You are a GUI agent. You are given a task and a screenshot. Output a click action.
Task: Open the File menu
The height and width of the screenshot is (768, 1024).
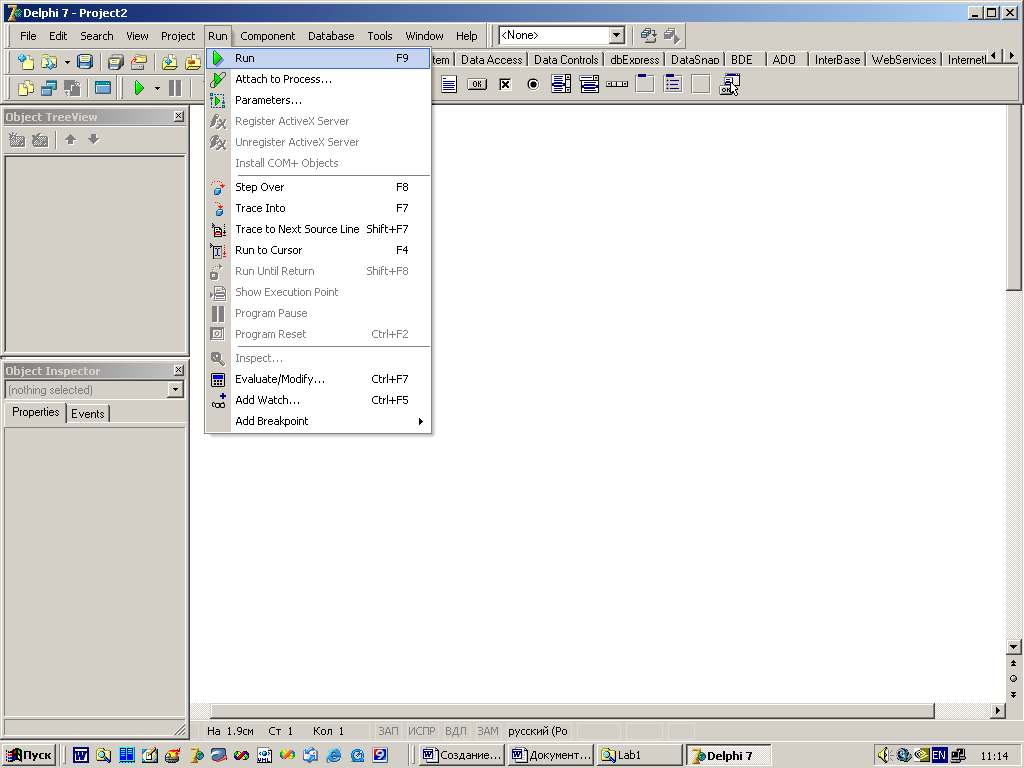(x=28, y=36)
